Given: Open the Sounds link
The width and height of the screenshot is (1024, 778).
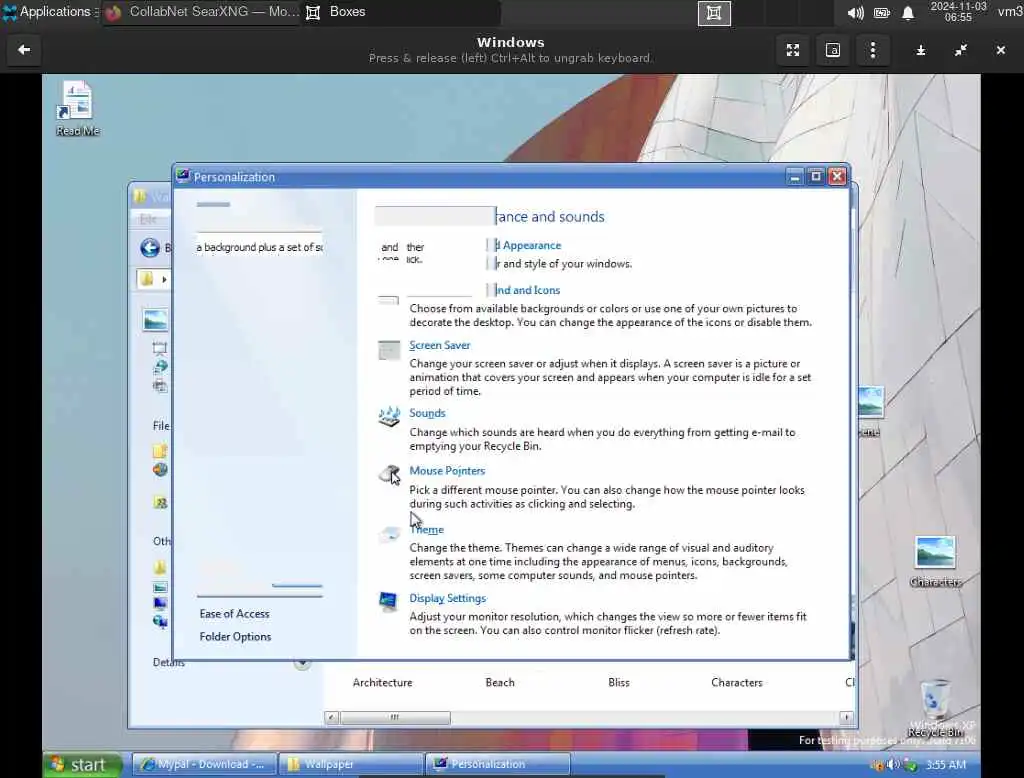Looking at the screenshot, I should tap(427, 413).
